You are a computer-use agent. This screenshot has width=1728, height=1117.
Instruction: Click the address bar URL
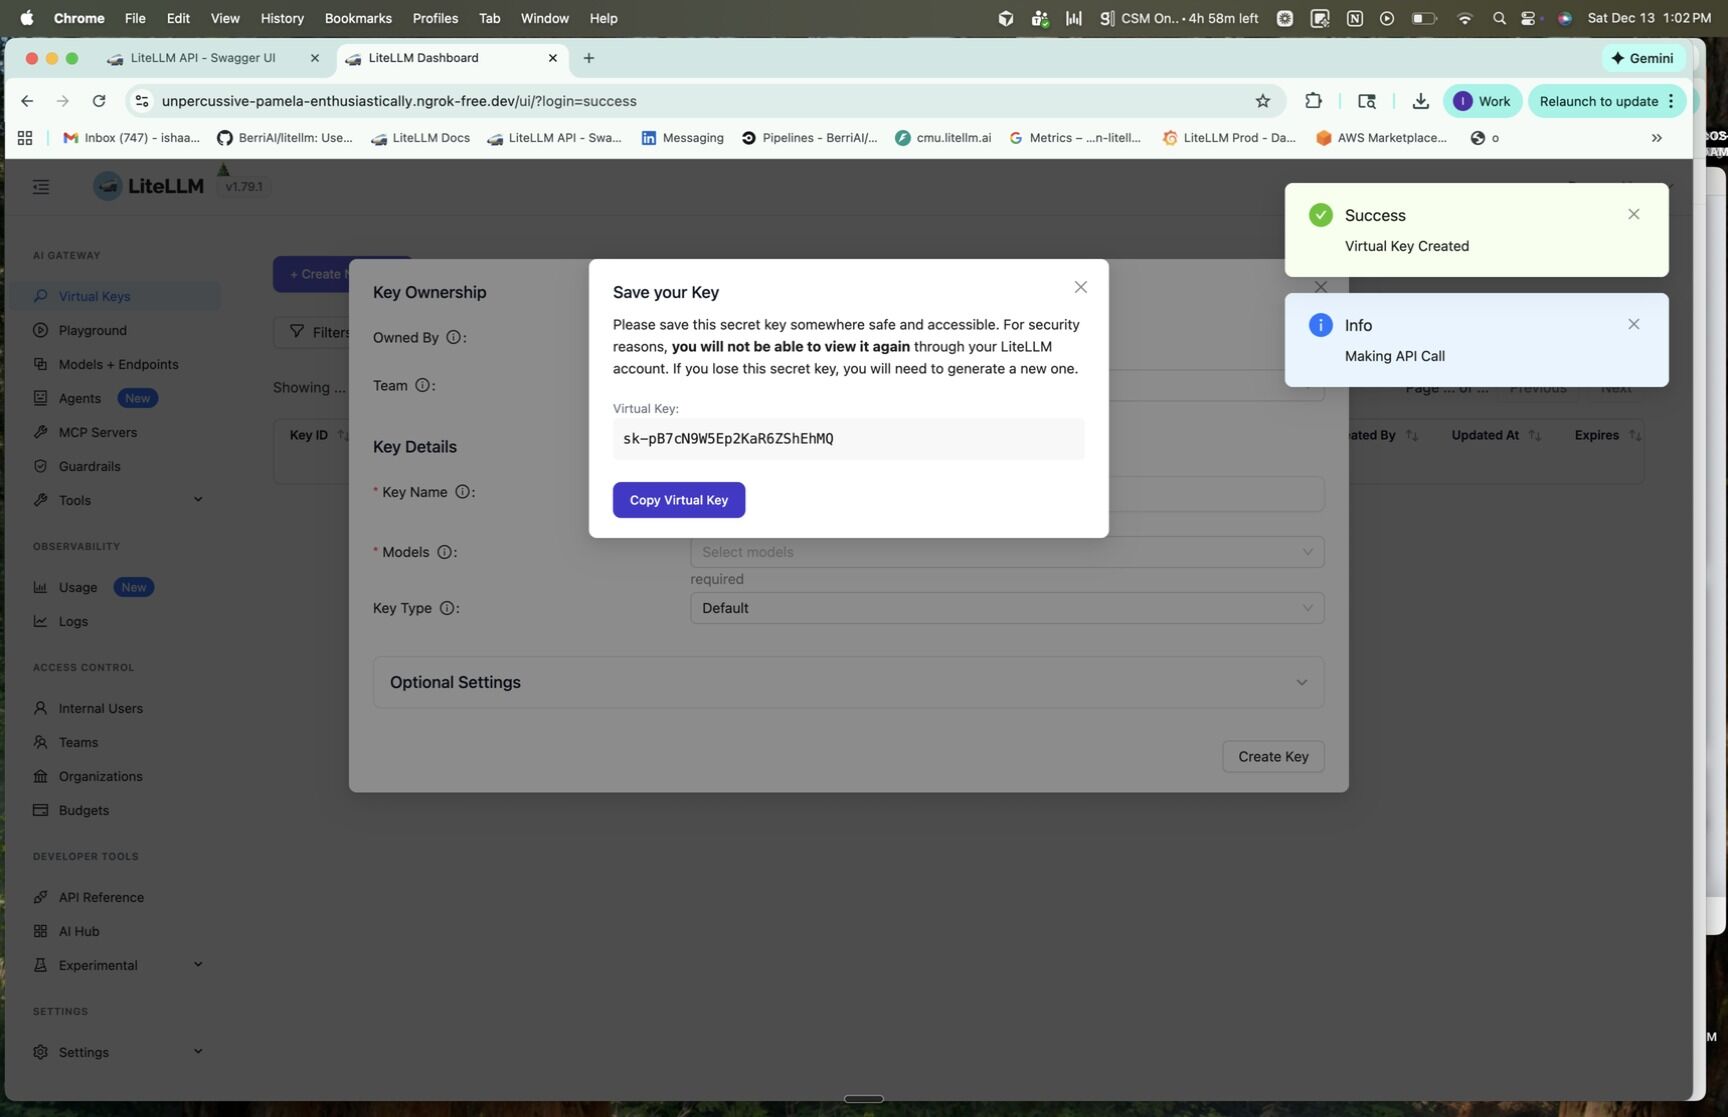(399, 101)
